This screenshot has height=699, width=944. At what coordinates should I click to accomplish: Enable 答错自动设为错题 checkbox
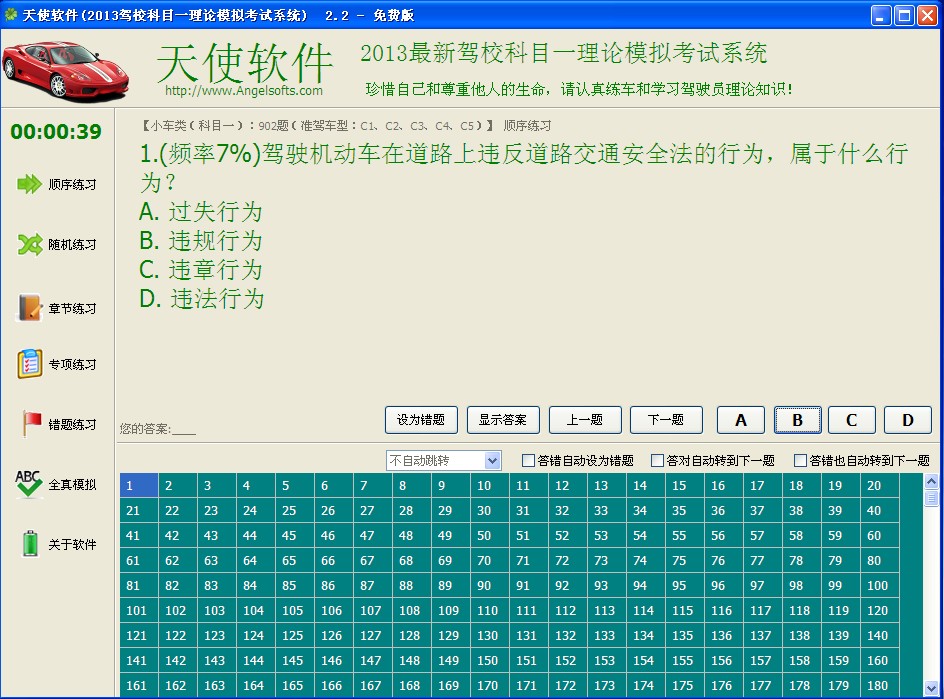click(x=528, y=461)
